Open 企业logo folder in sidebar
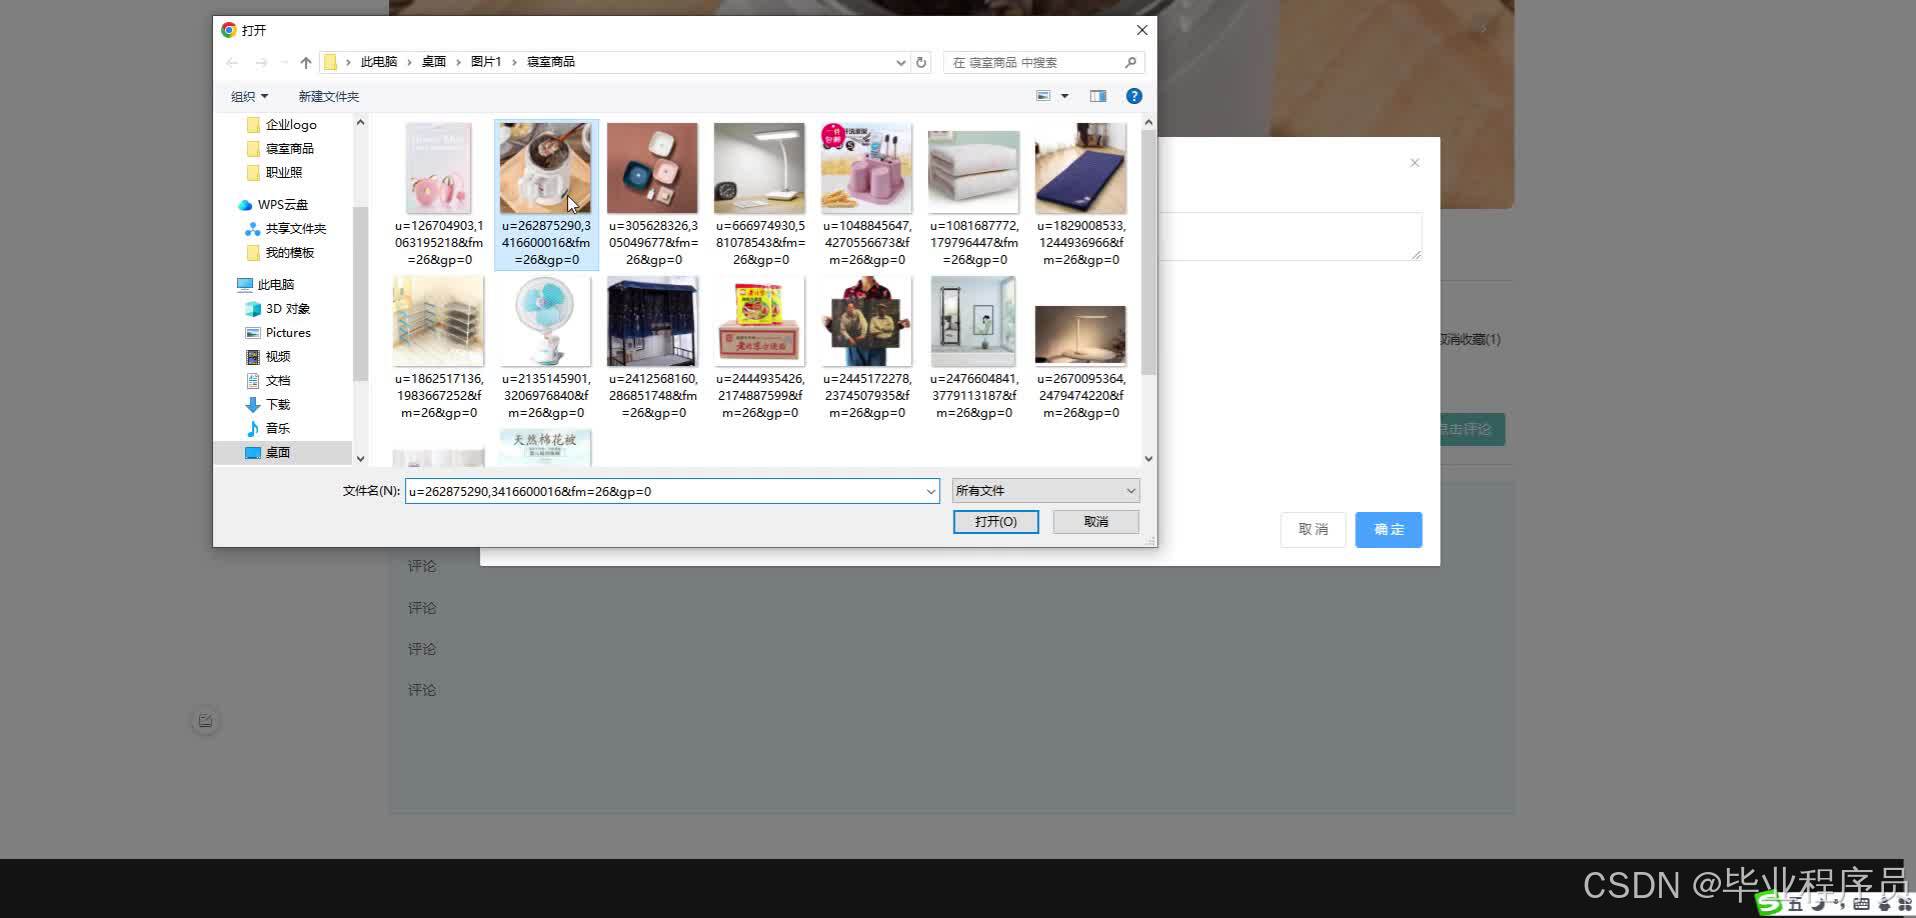Viewport: 1916px width, 918px height. 281,125
